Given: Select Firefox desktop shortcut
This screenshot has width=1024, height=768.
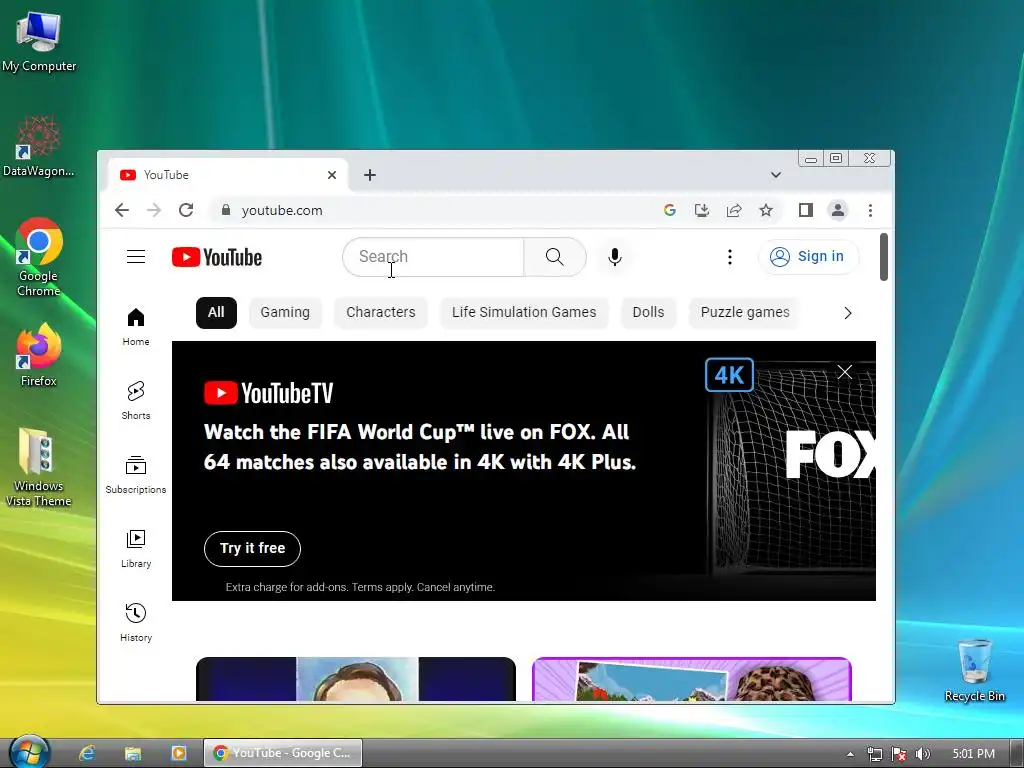Looking at the screenshot, I should 39,355.
